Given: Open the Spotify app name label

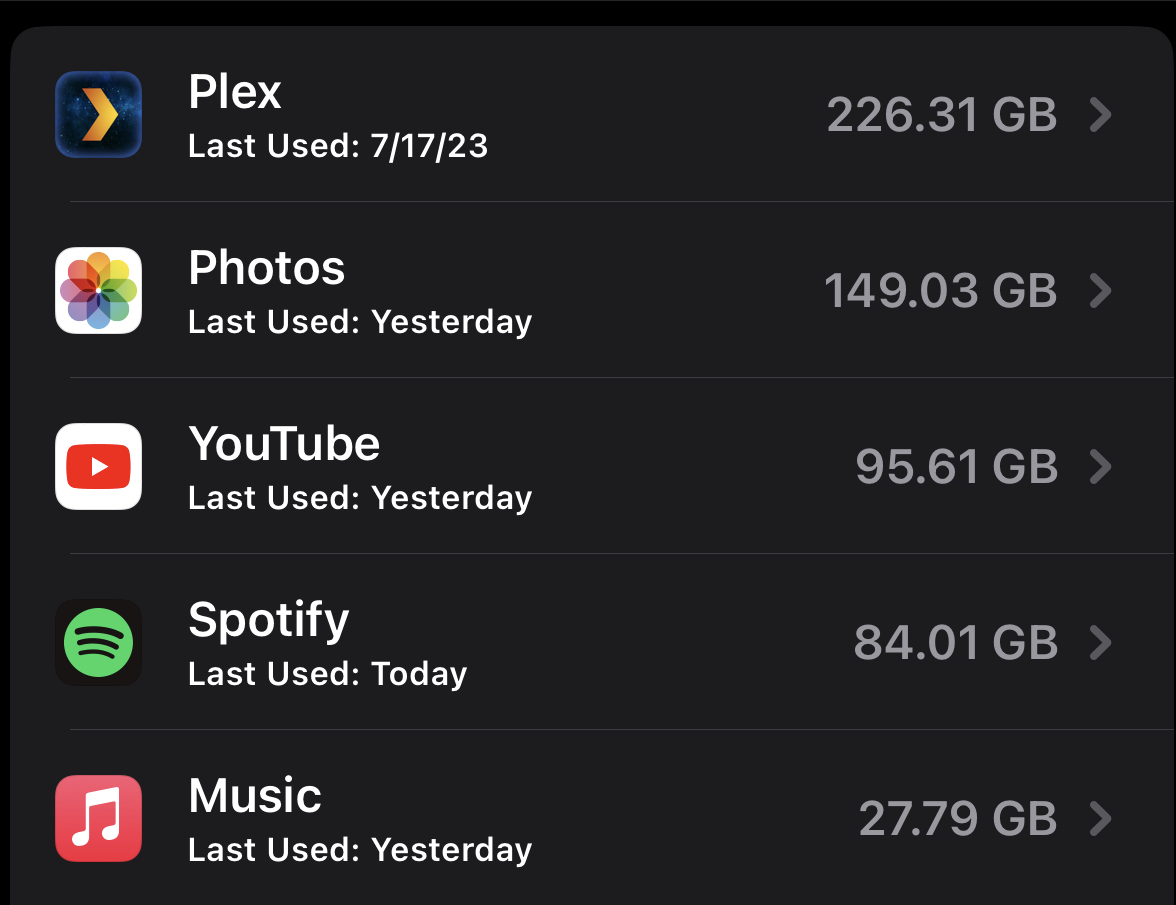Looking at the screenshot, I should 268,622.
